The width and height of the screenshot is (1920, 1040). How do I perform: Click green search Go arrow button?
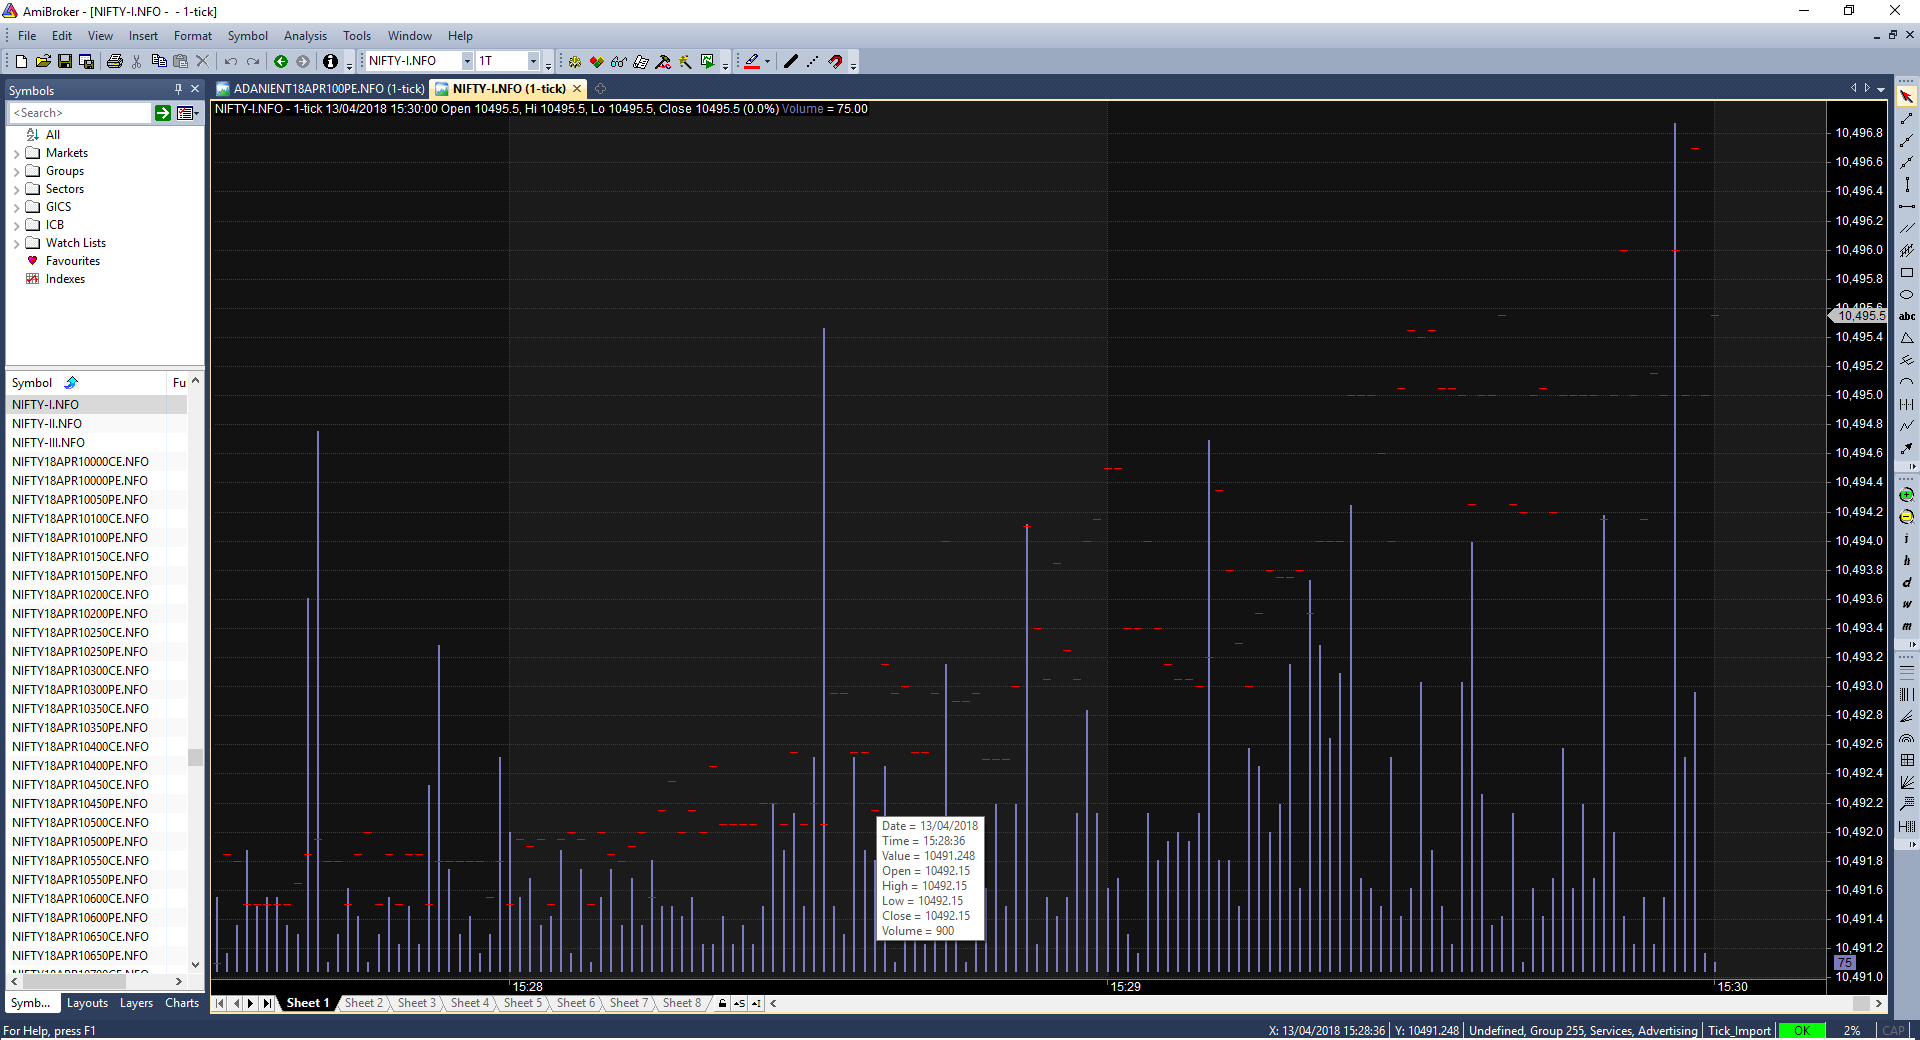163,114
